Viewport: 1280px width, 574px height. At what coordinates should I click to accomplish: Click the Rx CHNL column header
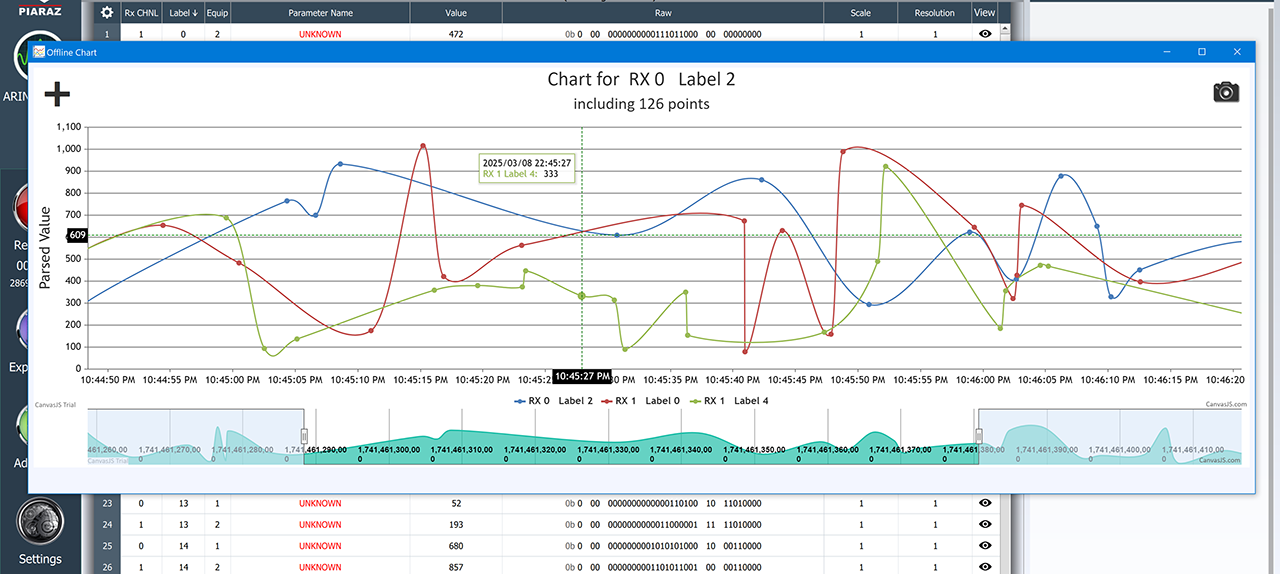tap(140, 13)
